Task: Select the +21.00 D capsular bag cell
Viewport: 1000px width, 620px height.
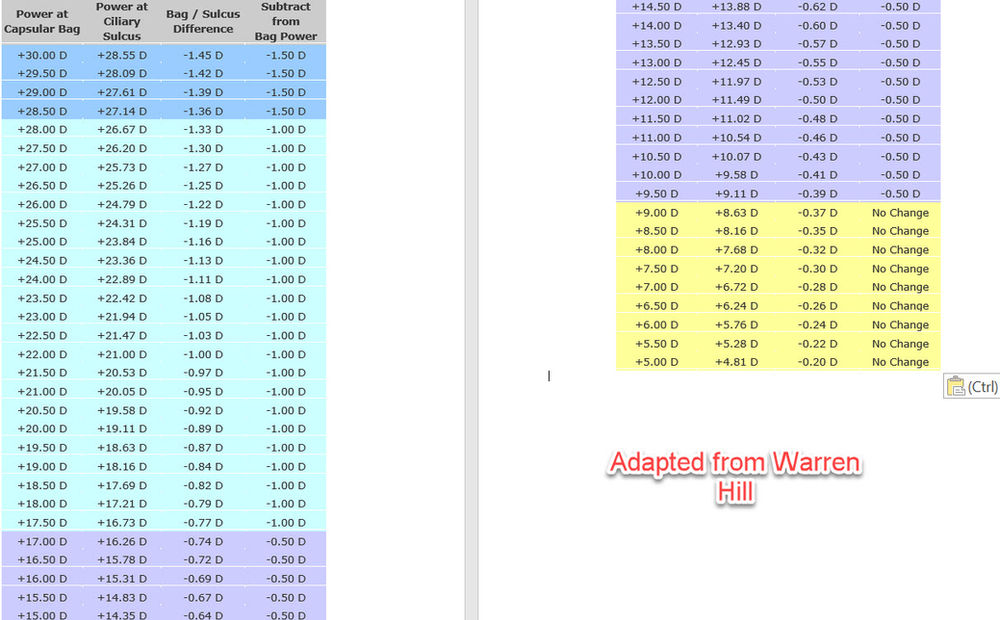Action: [42, 392]
